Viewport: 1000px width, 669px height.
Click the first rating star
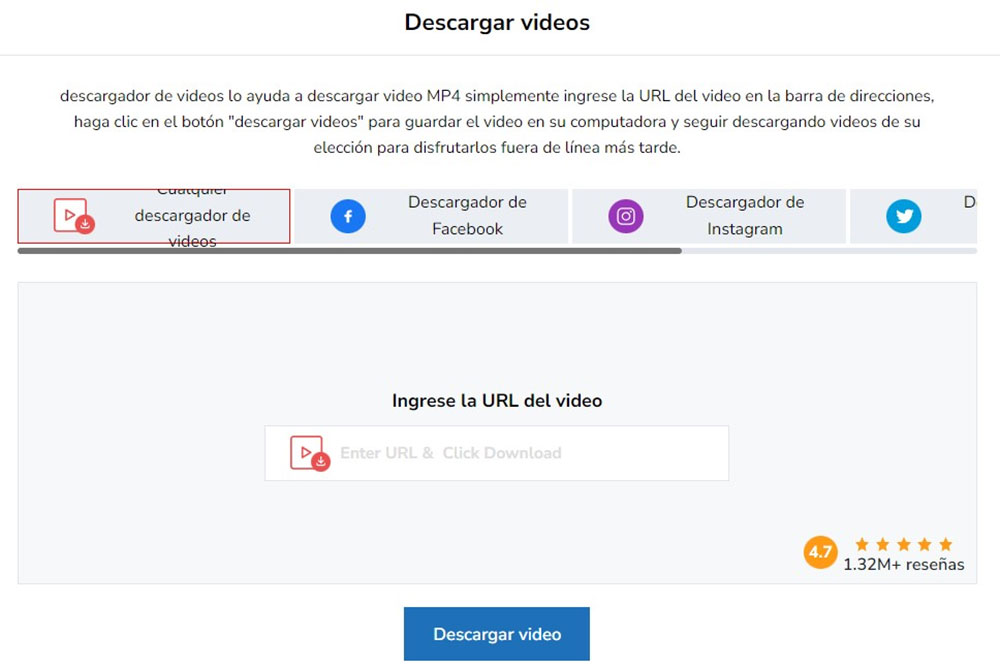click(859, 544)
